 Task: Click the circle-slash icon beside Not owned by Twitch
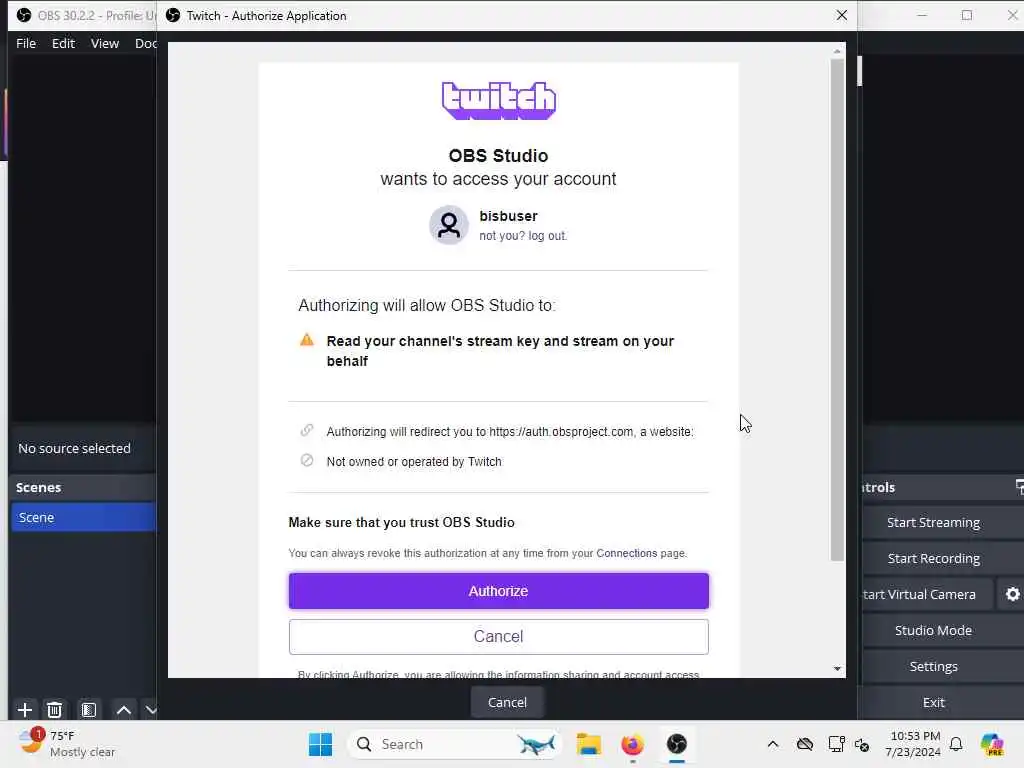(306, 460)
